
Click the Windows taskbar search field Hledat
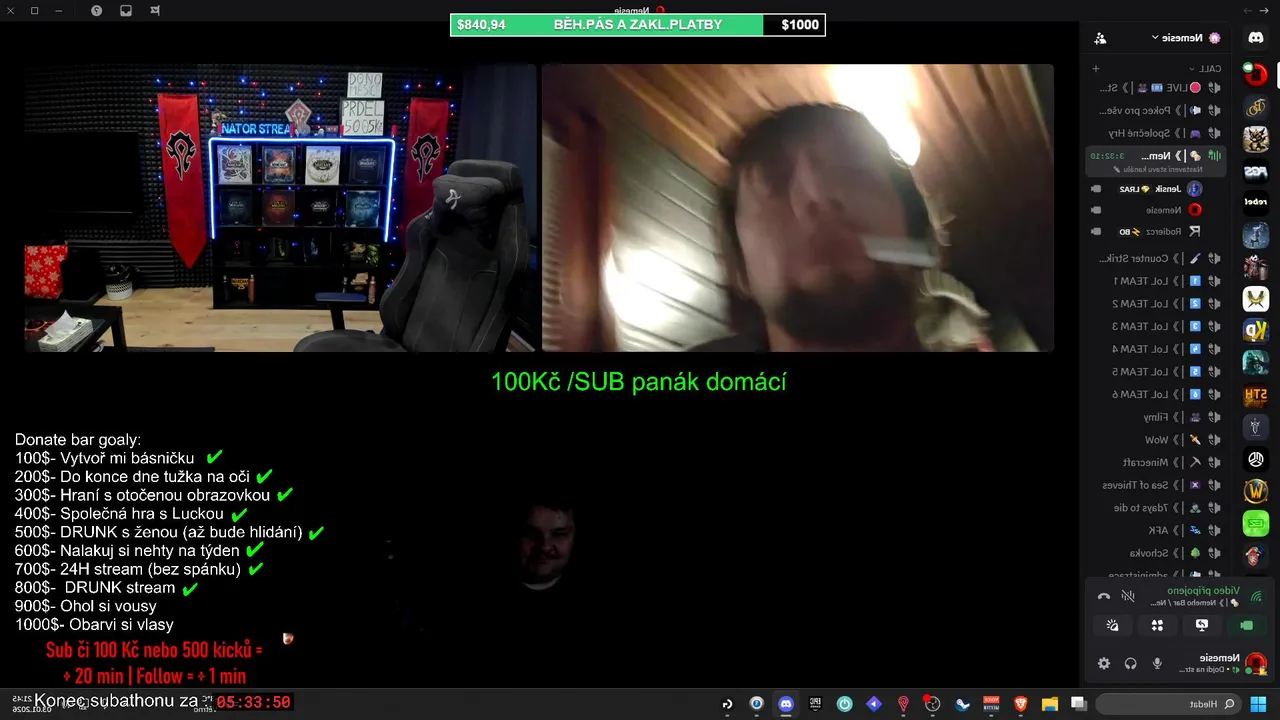click(1168, 703)
